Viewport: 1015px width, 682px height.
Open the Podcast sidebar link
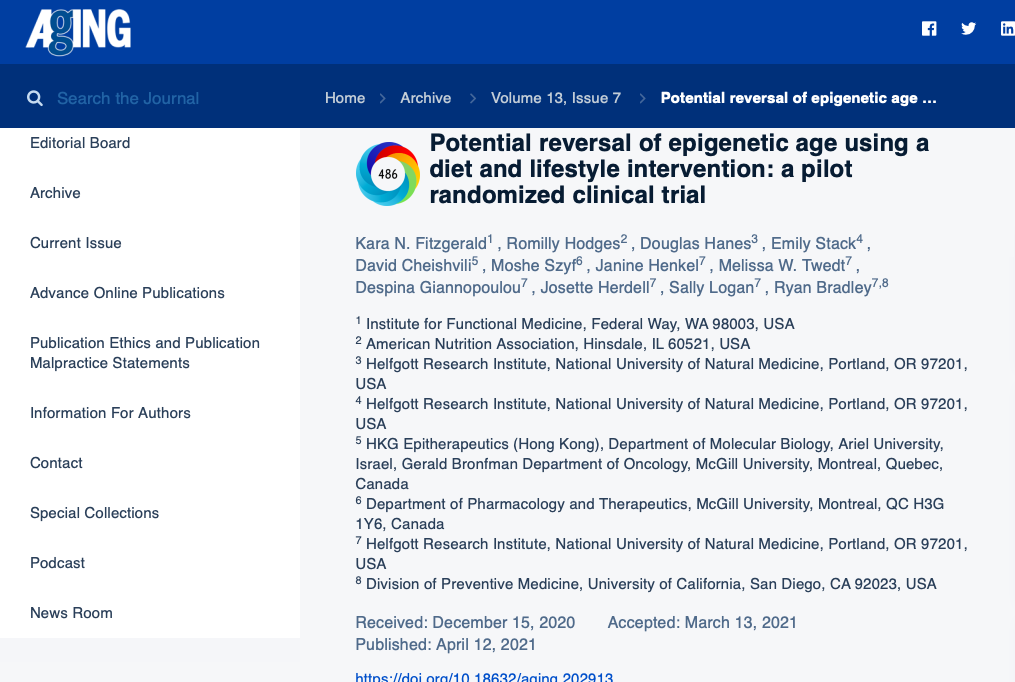point(58,563)
